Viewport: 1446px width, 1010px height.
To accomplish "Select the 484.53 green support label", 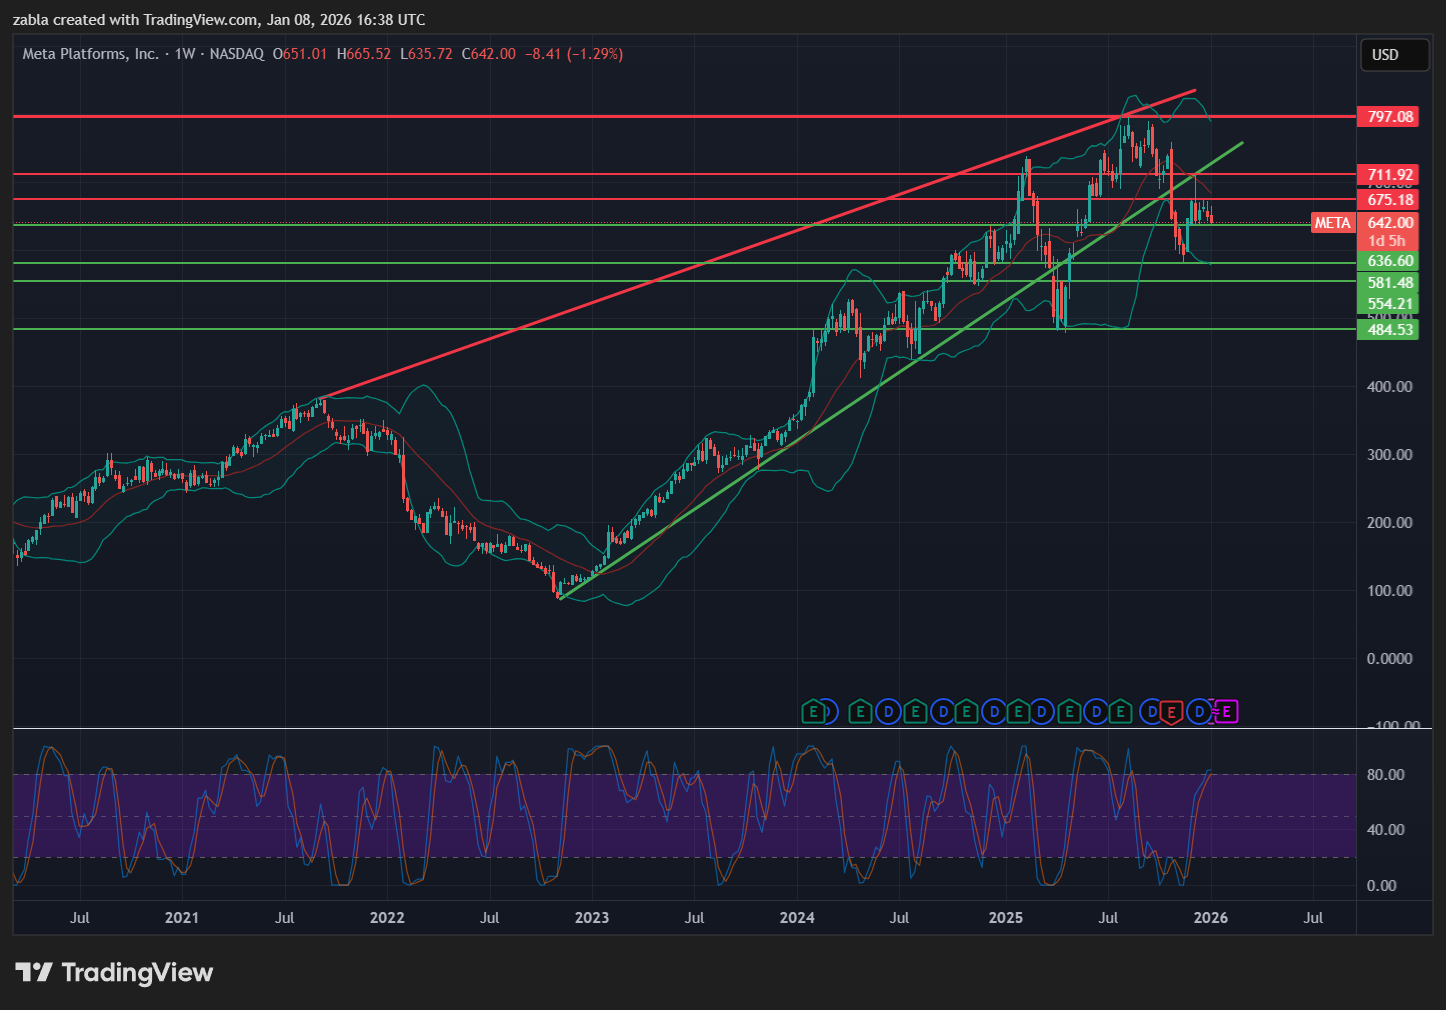I will click(1390, 330).
